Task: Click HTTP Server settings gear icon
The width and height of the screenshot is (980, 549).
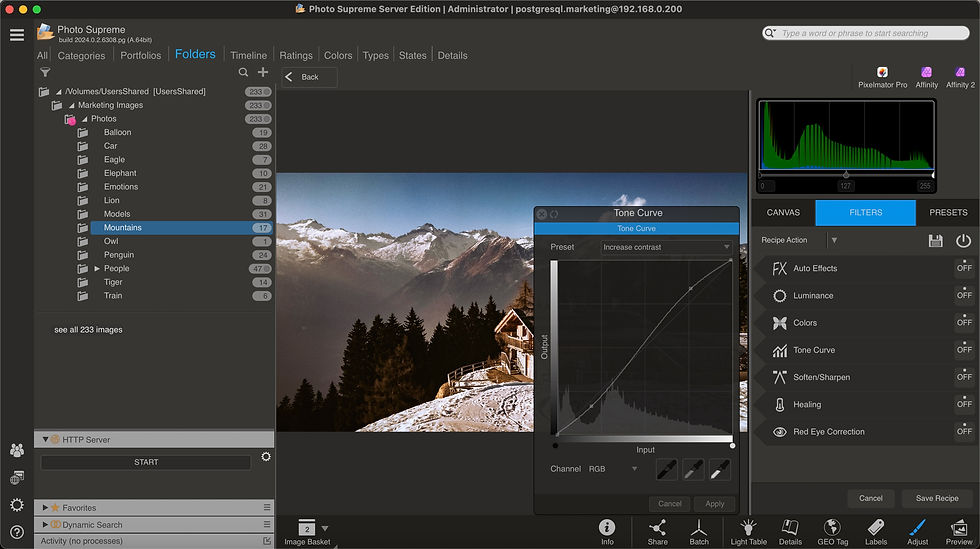Action: coord(266,457)
